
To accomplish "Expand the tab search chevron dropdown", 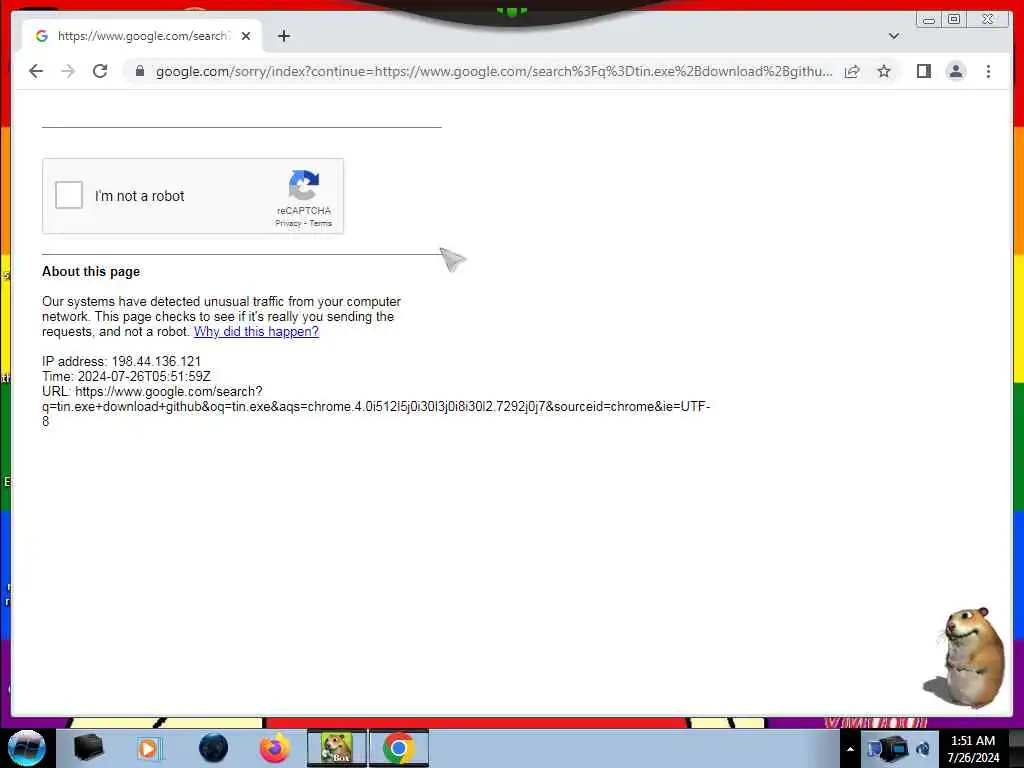I will click(894, 36).
